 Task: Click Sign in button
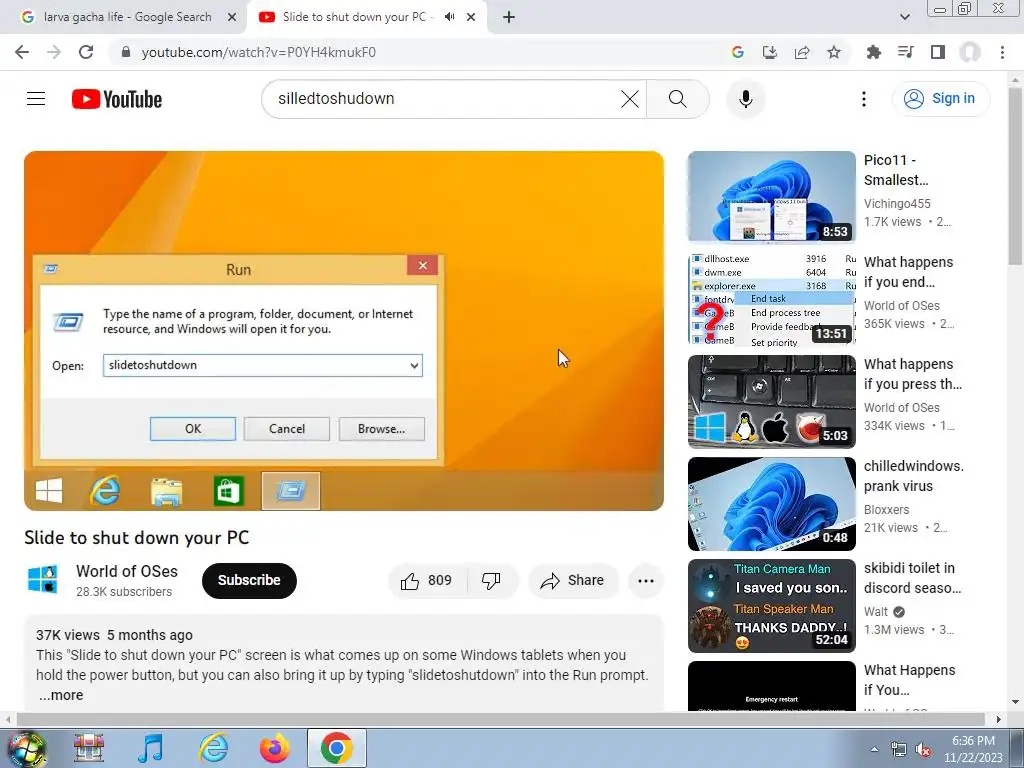tap(941, 99)
